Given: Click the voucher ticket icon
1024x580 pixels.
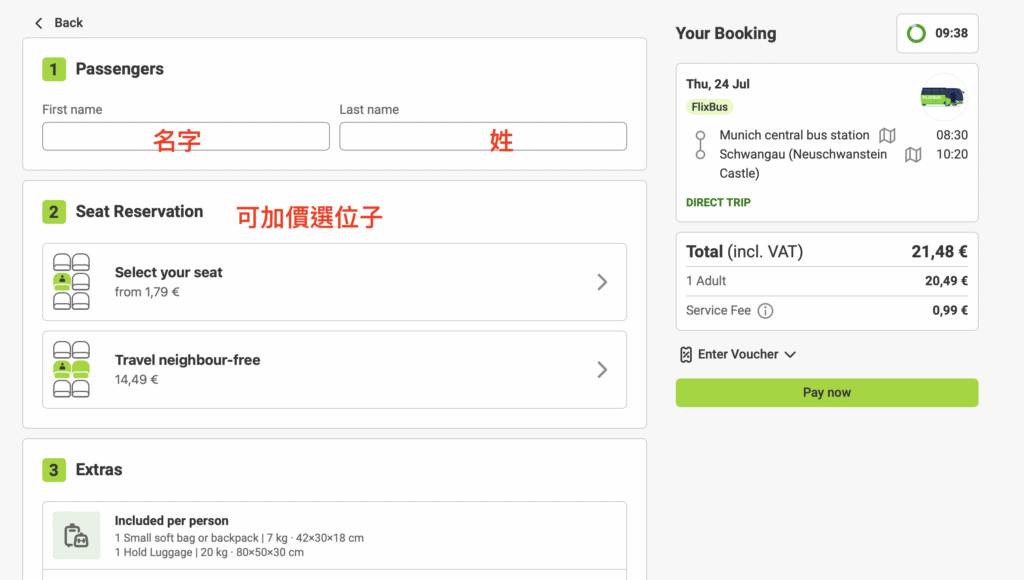Looking at the screenshot, I should coord(686,354).
